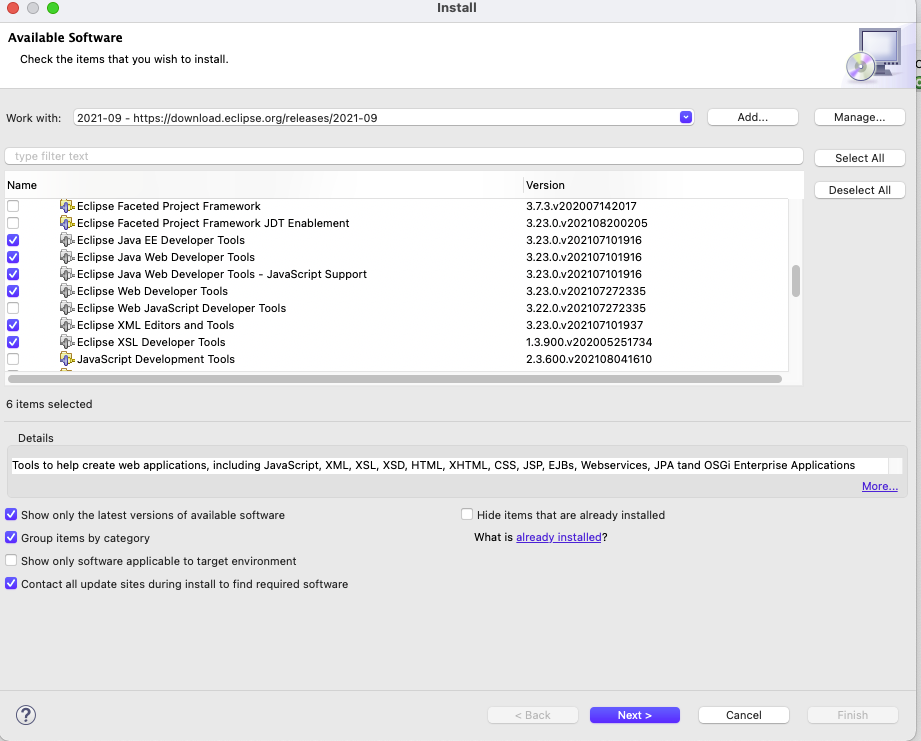Uncheck Eclipse XSL Developer Tools checkbox
The image size is (921, 741).
coord(13,342)
